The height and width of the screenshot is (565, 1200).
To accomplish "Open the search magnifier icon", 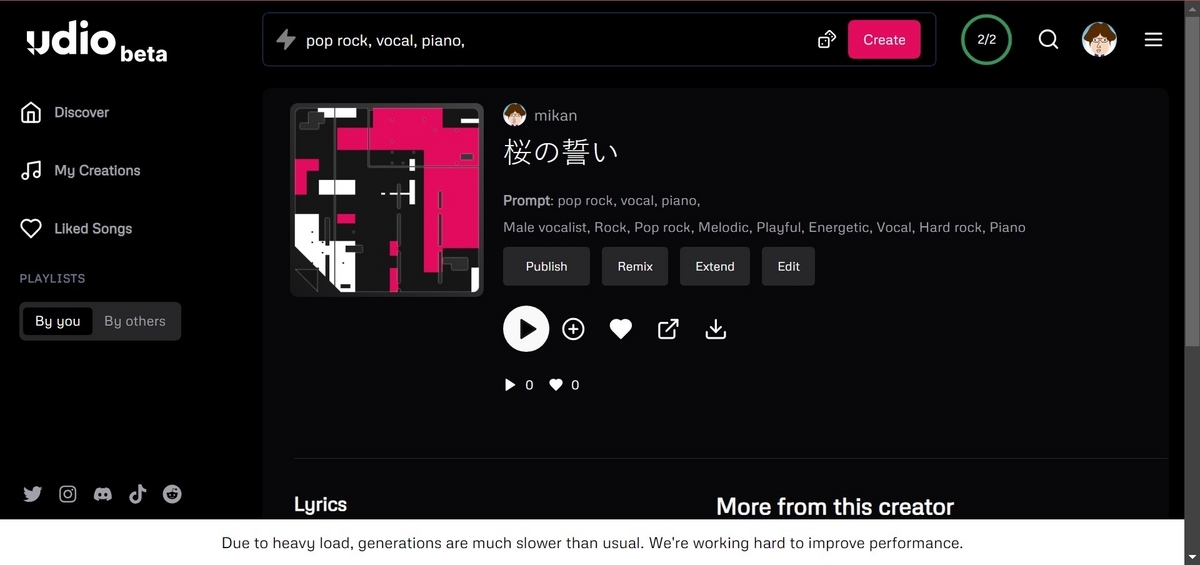I will pos(1048,40).
